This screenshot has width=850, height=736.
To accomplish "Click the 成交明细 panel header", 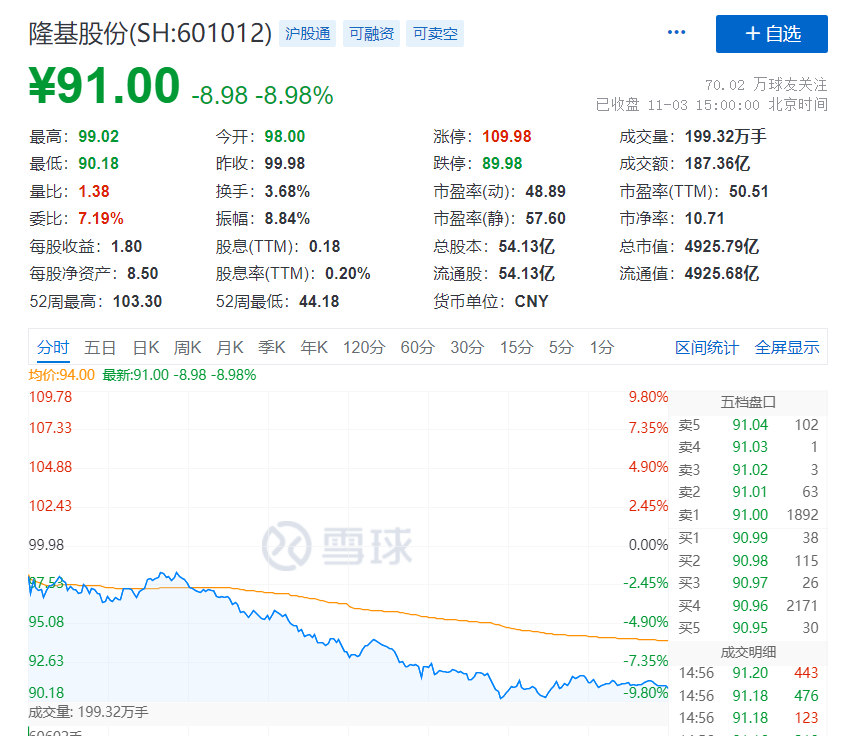I will coord(748,652).
